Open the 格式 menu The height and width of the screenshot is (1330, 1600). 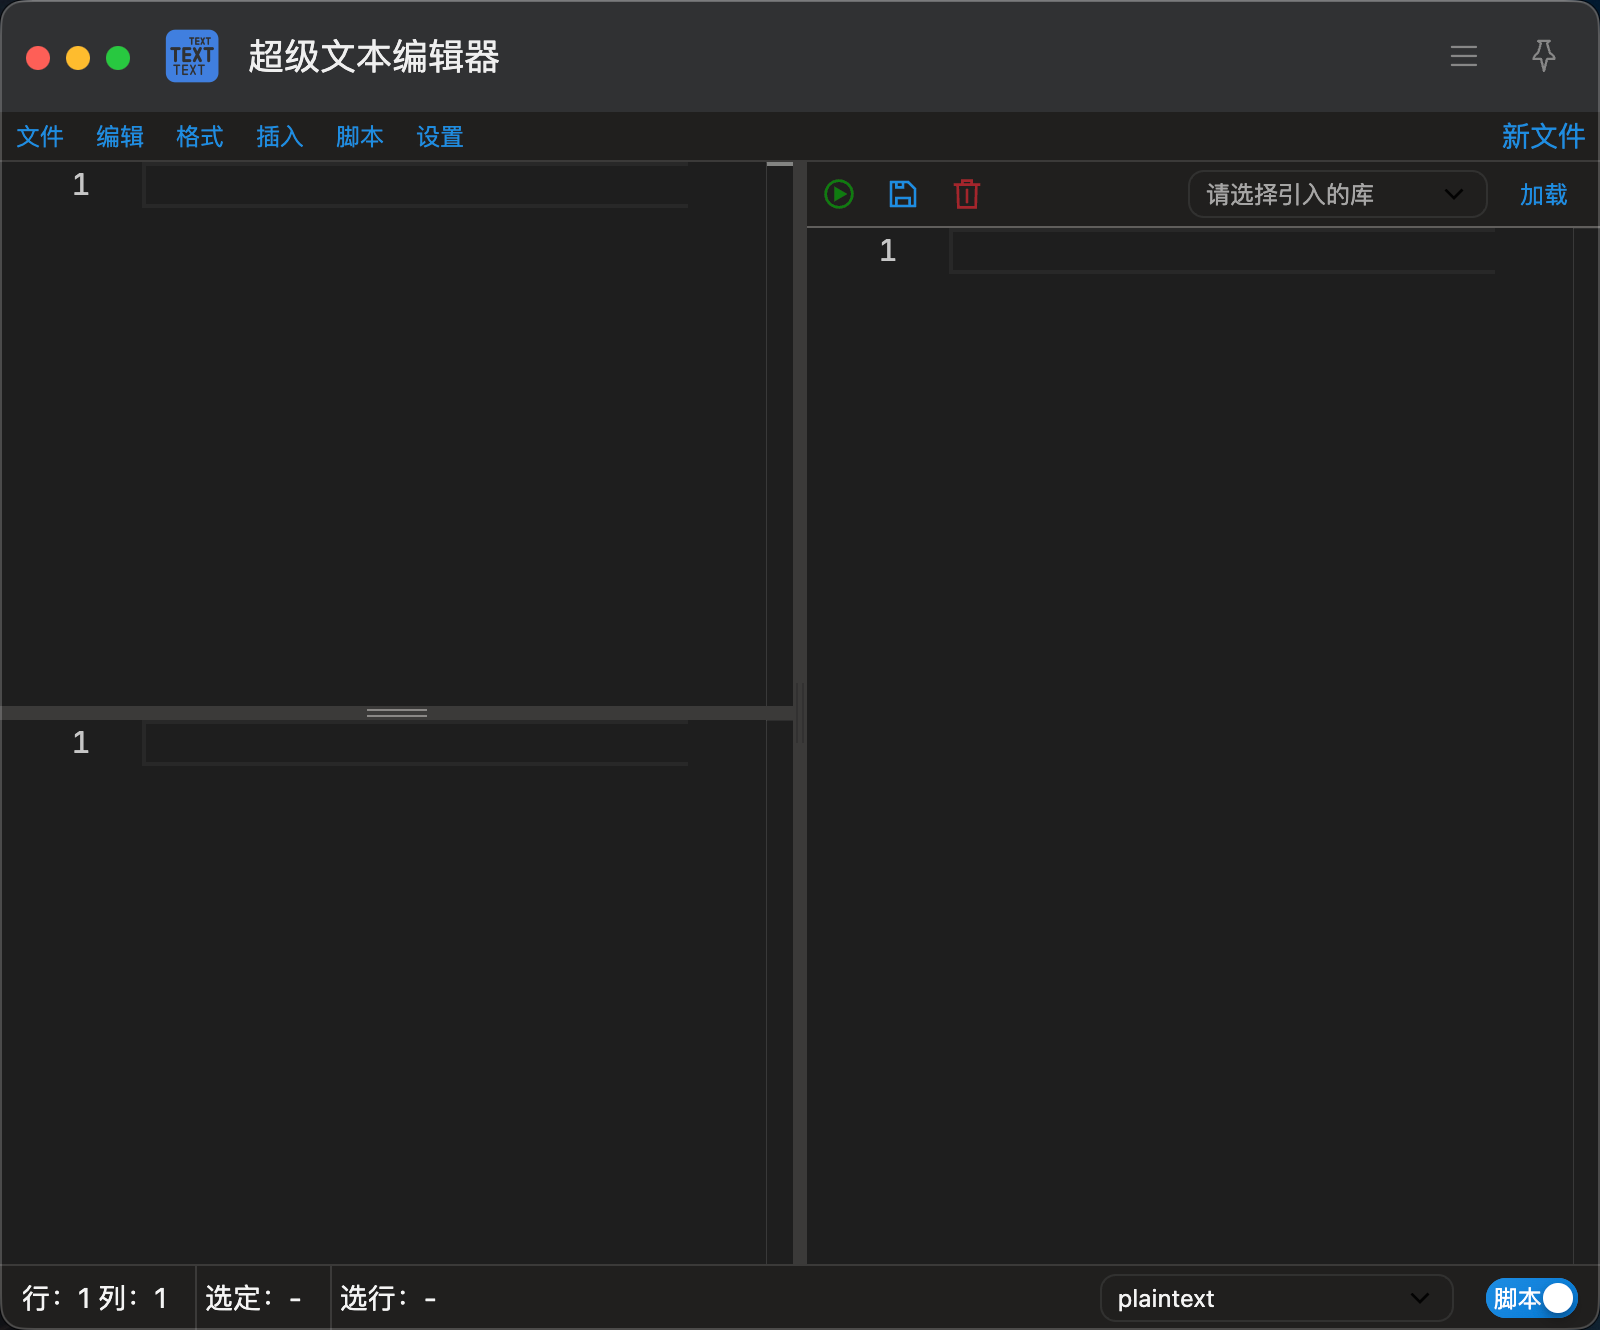[200, 137]
